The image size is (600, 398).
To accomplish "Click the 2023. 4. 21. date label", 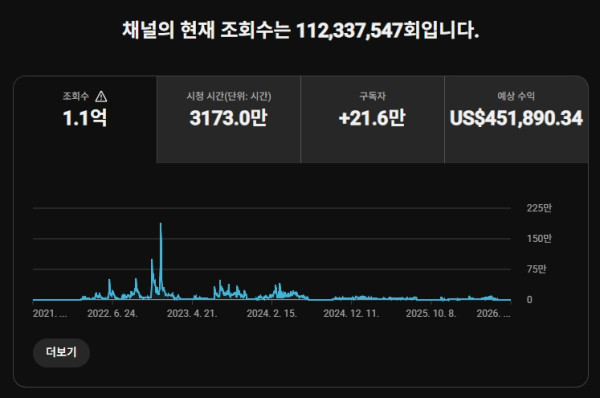I will point(192,313).
